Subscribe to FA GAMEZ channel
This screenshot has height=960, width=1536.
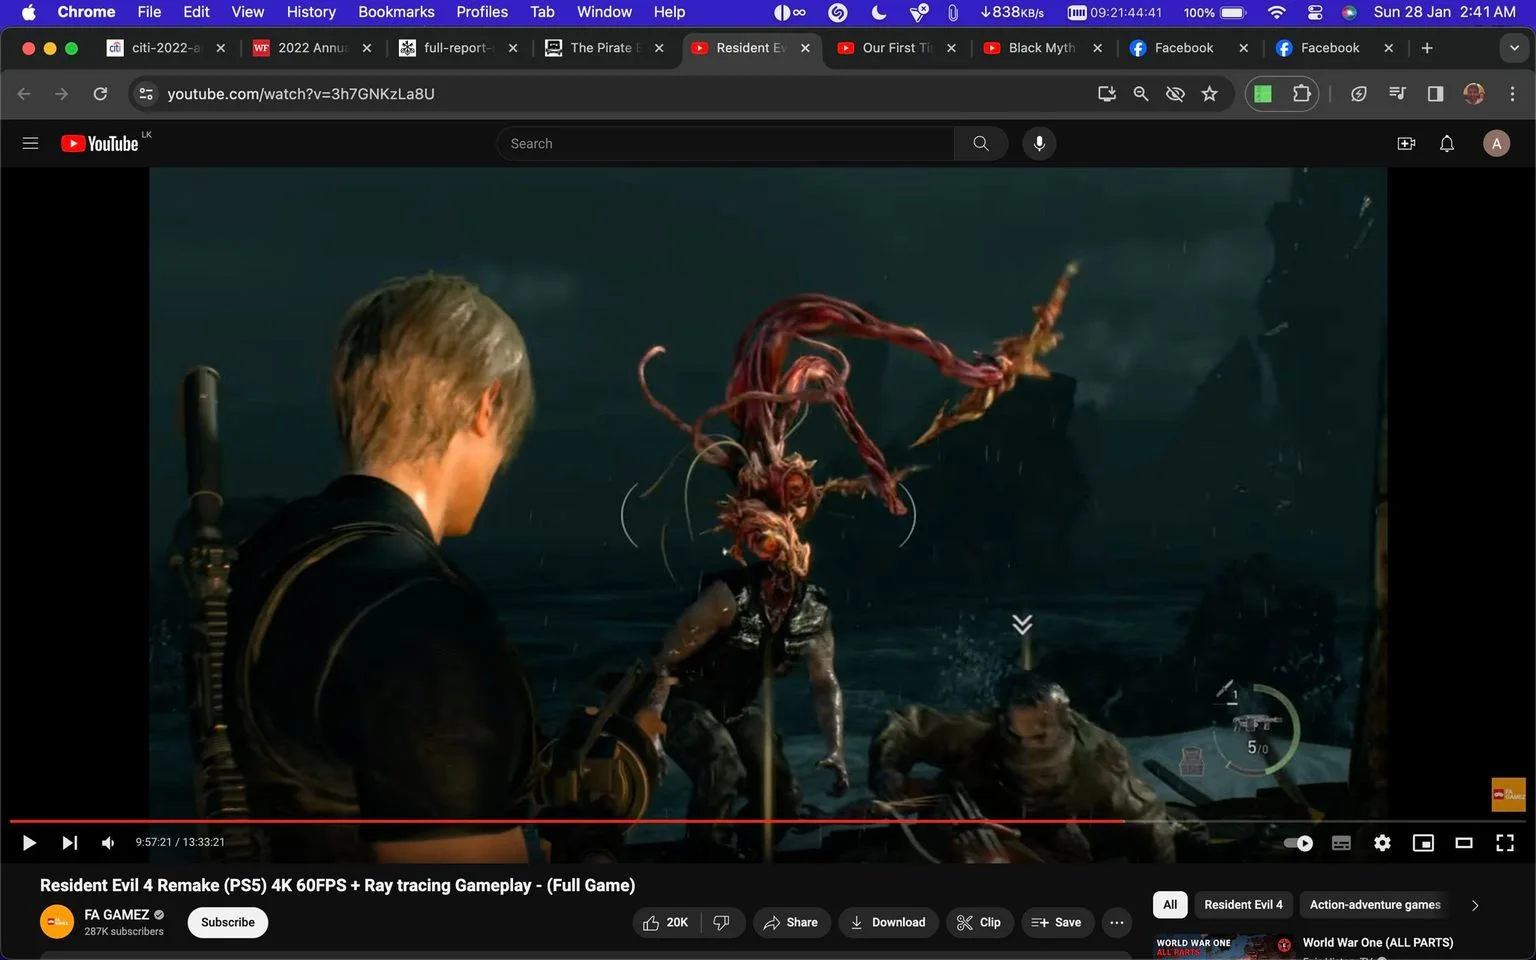point(228,922)
